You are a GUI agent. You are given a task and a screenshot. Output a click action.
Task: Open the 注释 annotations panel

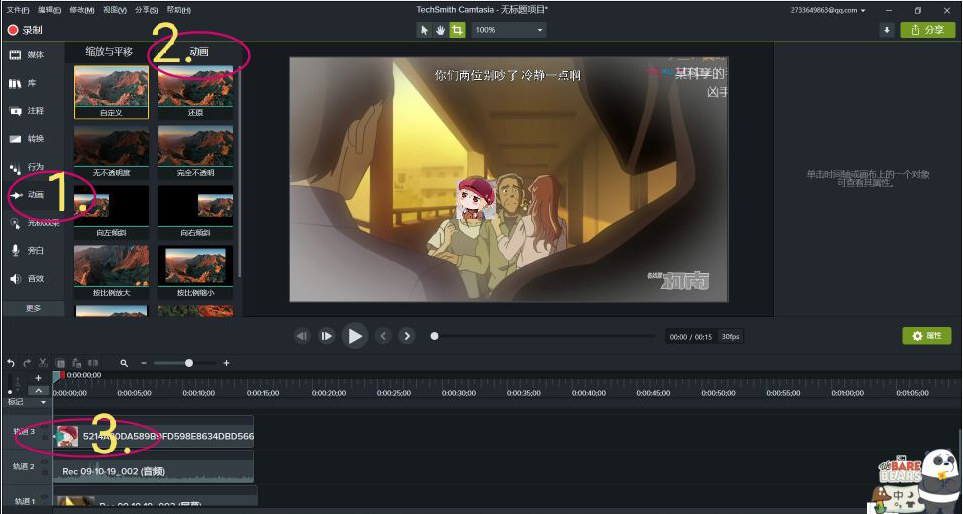(27, 111)
